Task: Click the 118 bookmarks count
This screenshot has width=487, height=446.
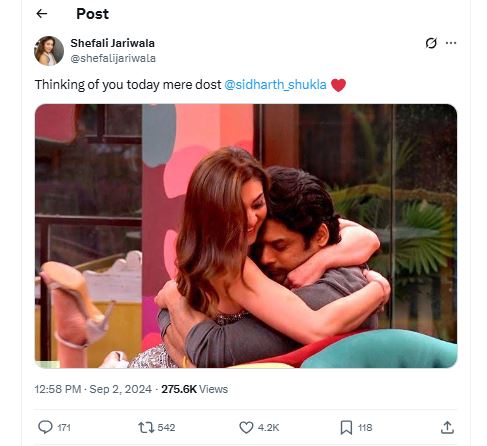Action: tap(365, 428)
